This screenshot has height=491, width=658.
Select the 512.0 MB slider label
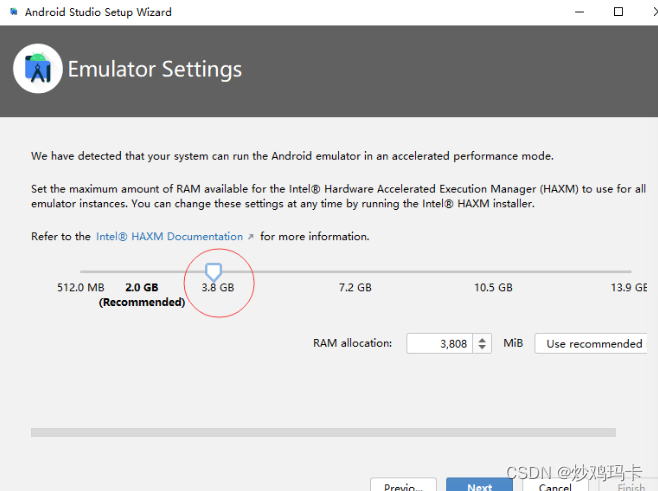point(81,287)
